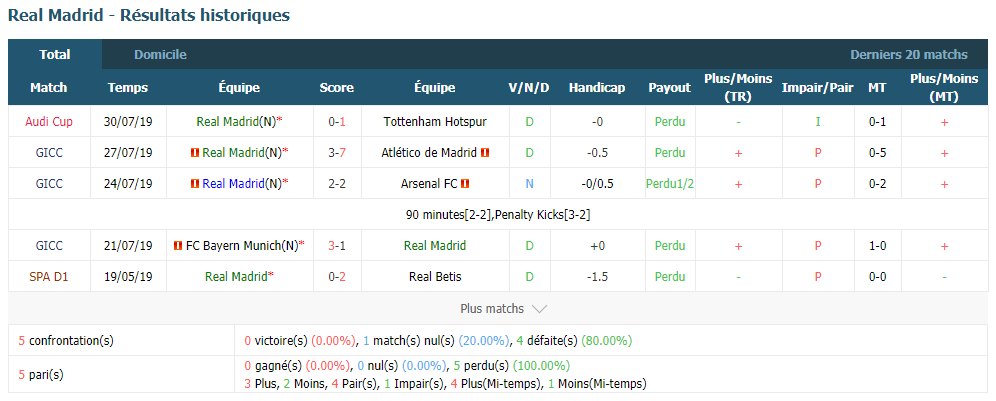Open SPA D1 league link

(49, 276)
